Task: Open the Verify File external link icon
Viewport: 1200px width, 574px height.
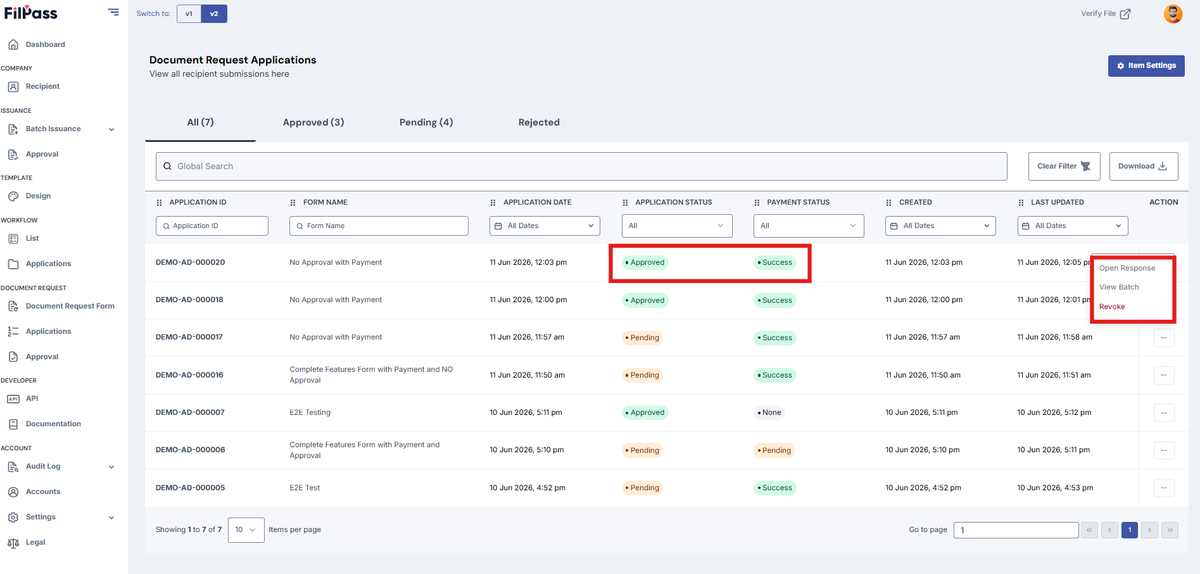Action: (1125, 14)
